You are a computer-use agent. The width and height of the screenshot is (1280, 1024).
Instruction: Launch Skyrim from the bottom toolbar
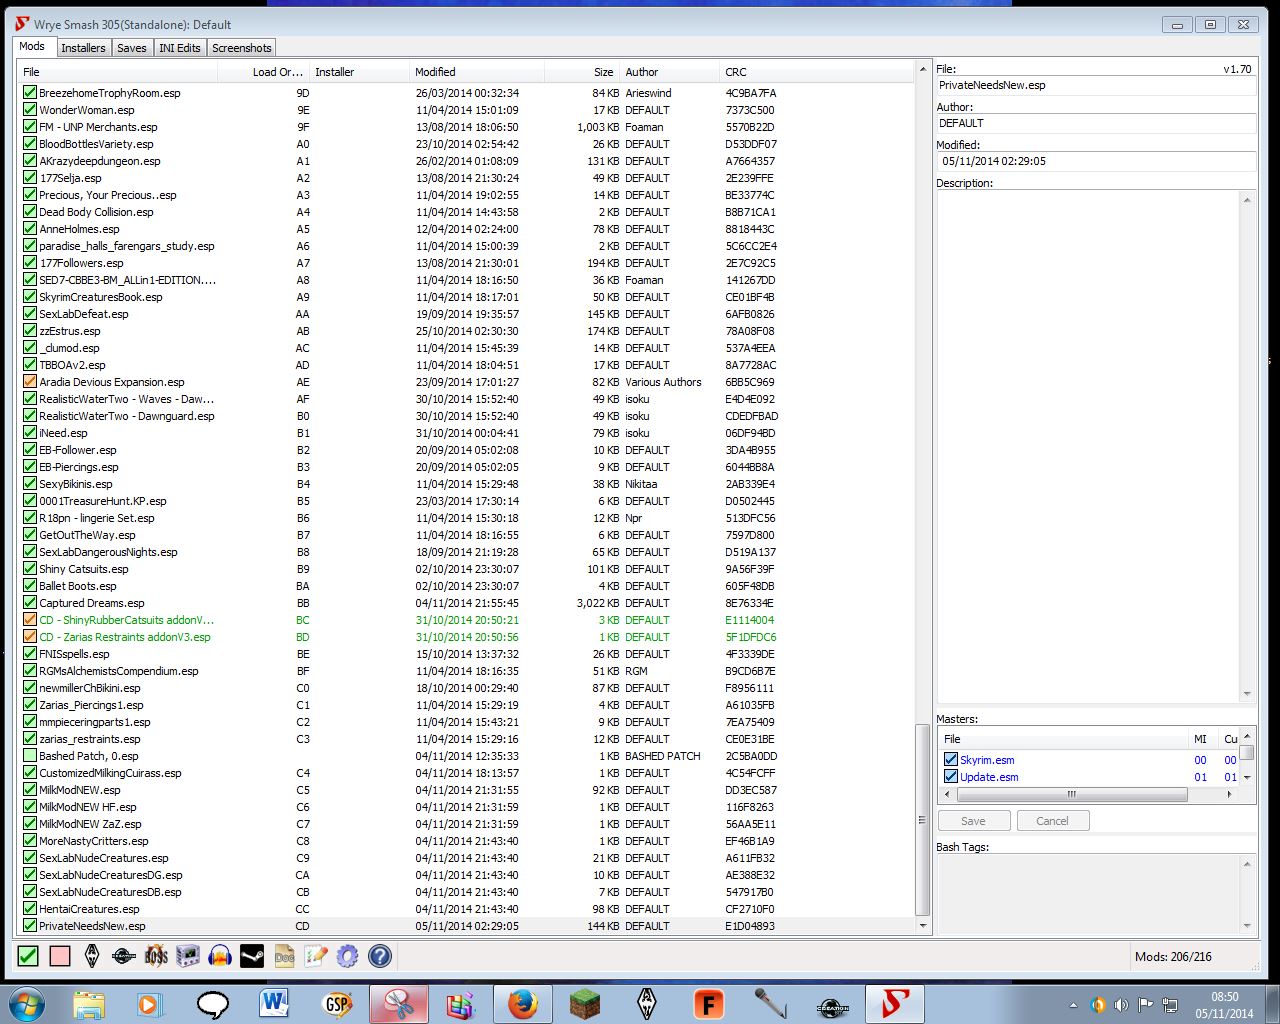pyautogui.click(x=92, y=957)
